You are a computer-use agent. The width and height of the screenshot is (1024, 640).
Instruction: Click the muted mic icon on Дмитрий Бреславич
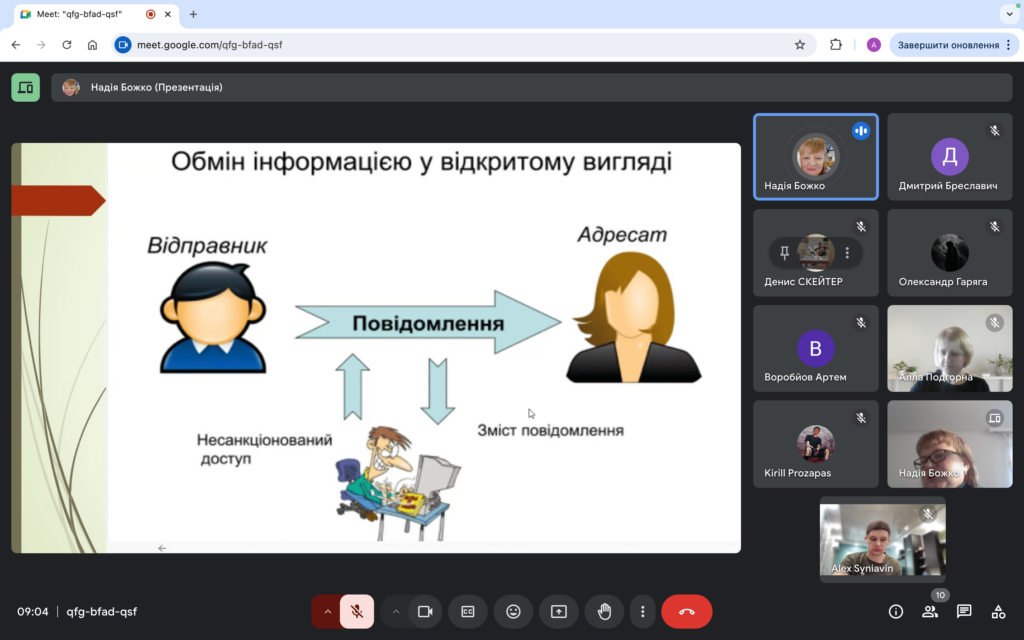coord(995,131)
